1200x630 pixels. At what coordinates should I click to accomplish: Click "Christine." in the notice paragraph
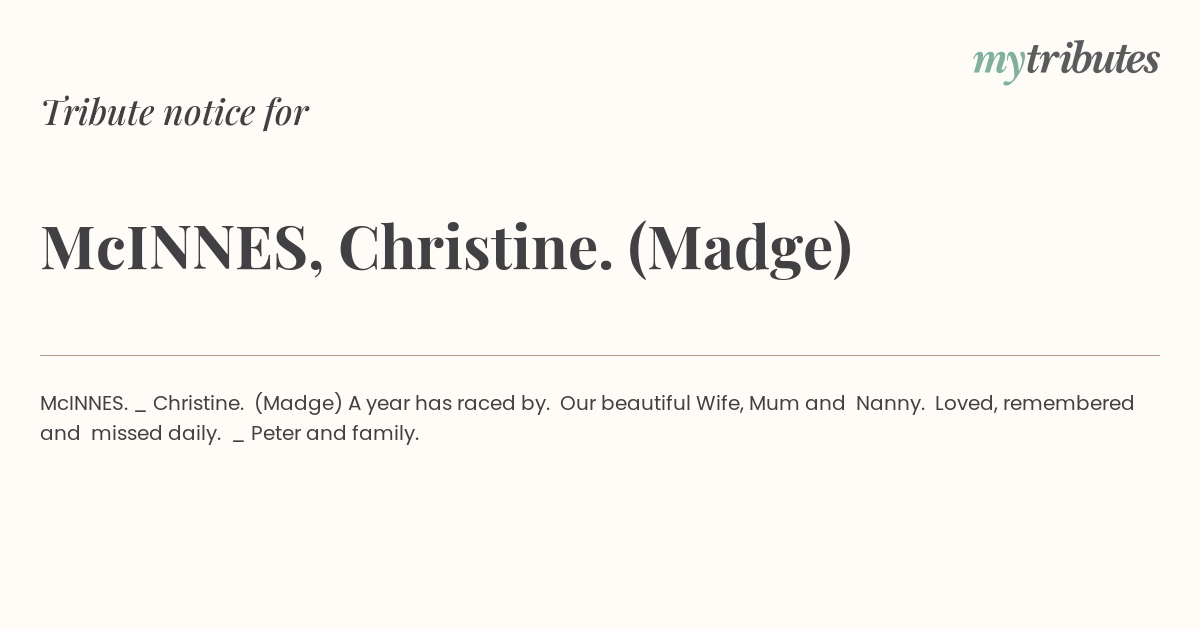[198, 403]
